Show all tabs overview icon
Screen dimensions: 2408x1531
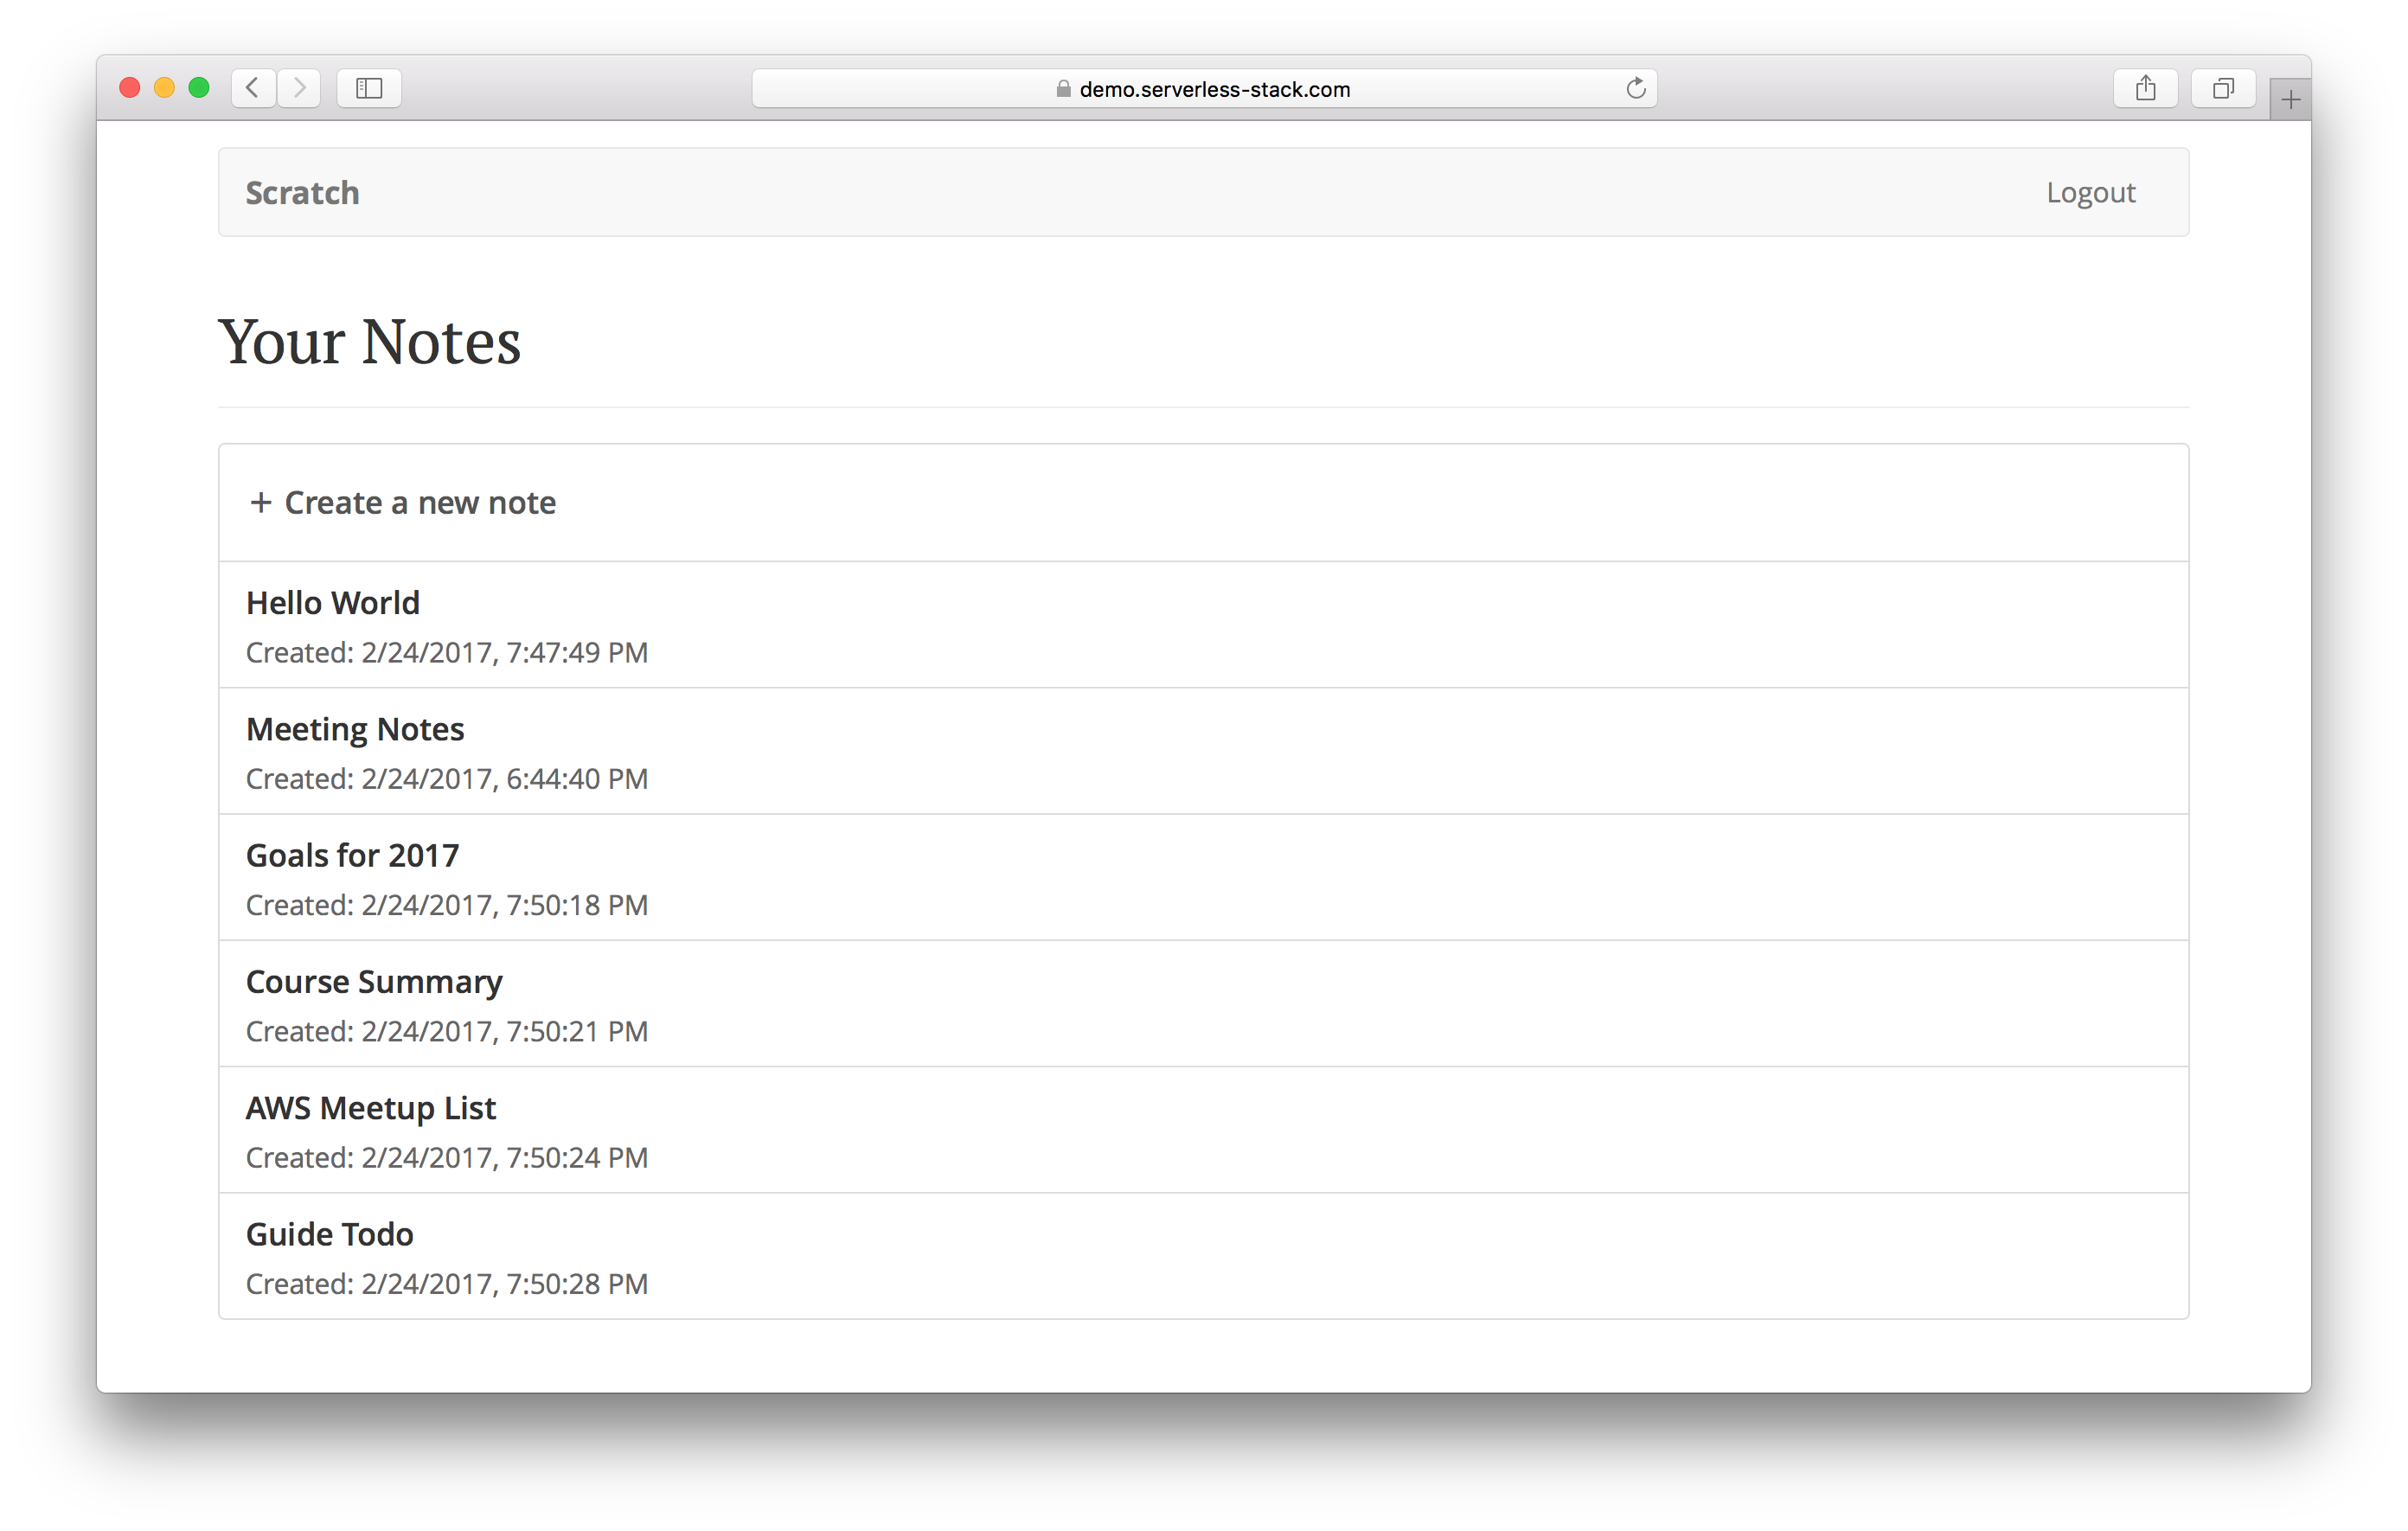(2222, 88)
